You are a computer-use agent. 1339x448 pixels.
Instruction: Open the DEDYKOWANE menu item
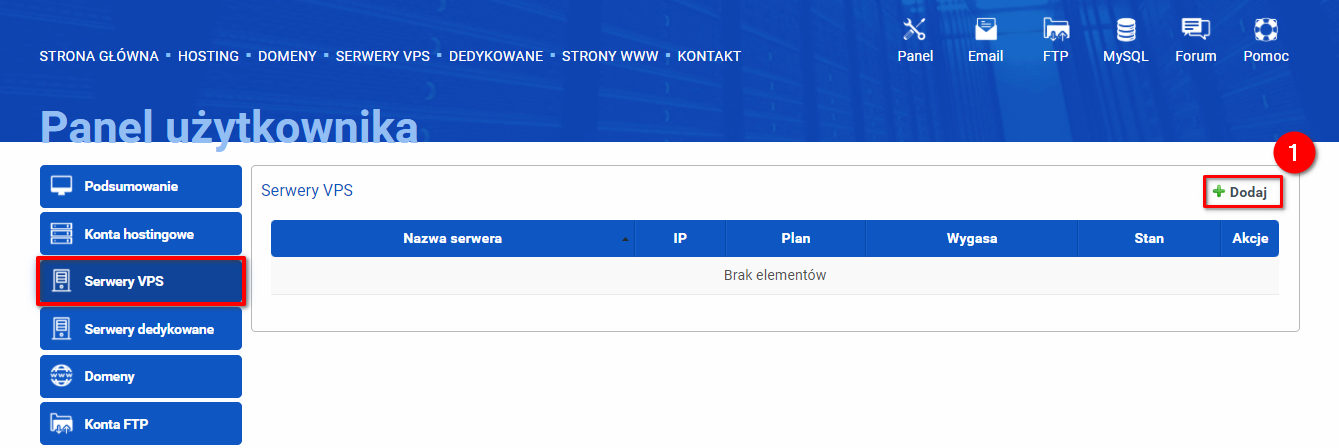pyautogui.click(x=496, y=56)
